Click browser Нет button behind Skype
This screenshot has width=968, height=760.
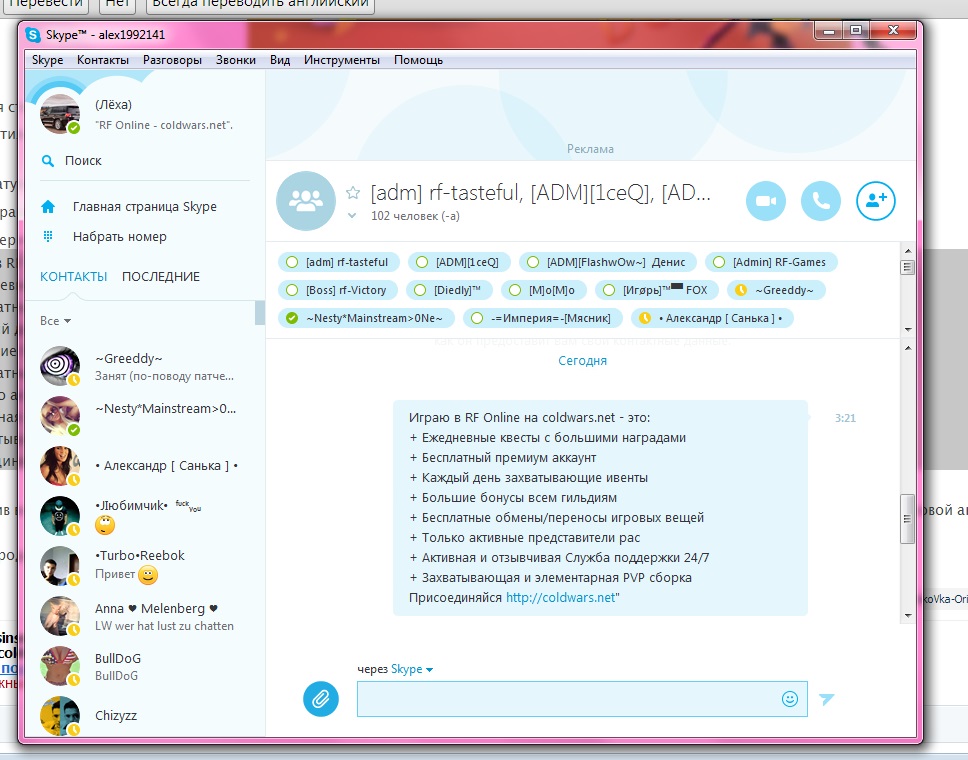pyautogui.click(x=117, y=4)
